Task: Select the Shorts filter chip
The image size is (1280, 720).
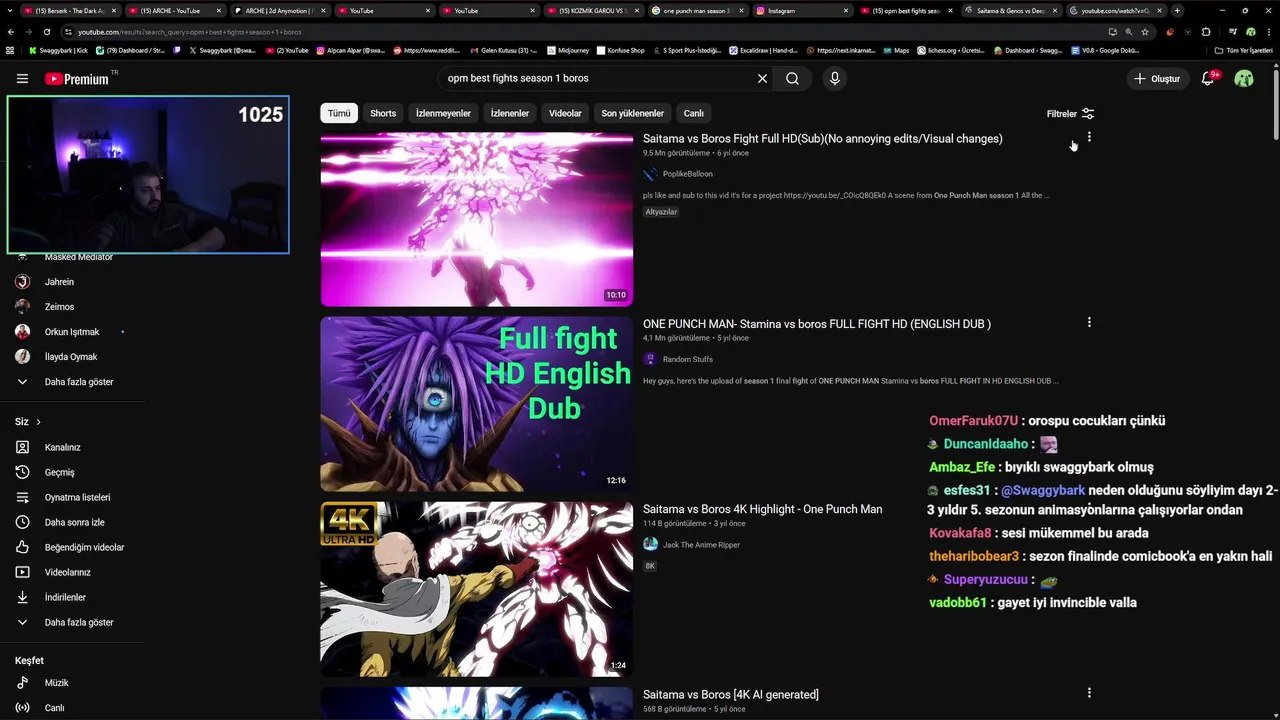Action: tap(383, 113)
